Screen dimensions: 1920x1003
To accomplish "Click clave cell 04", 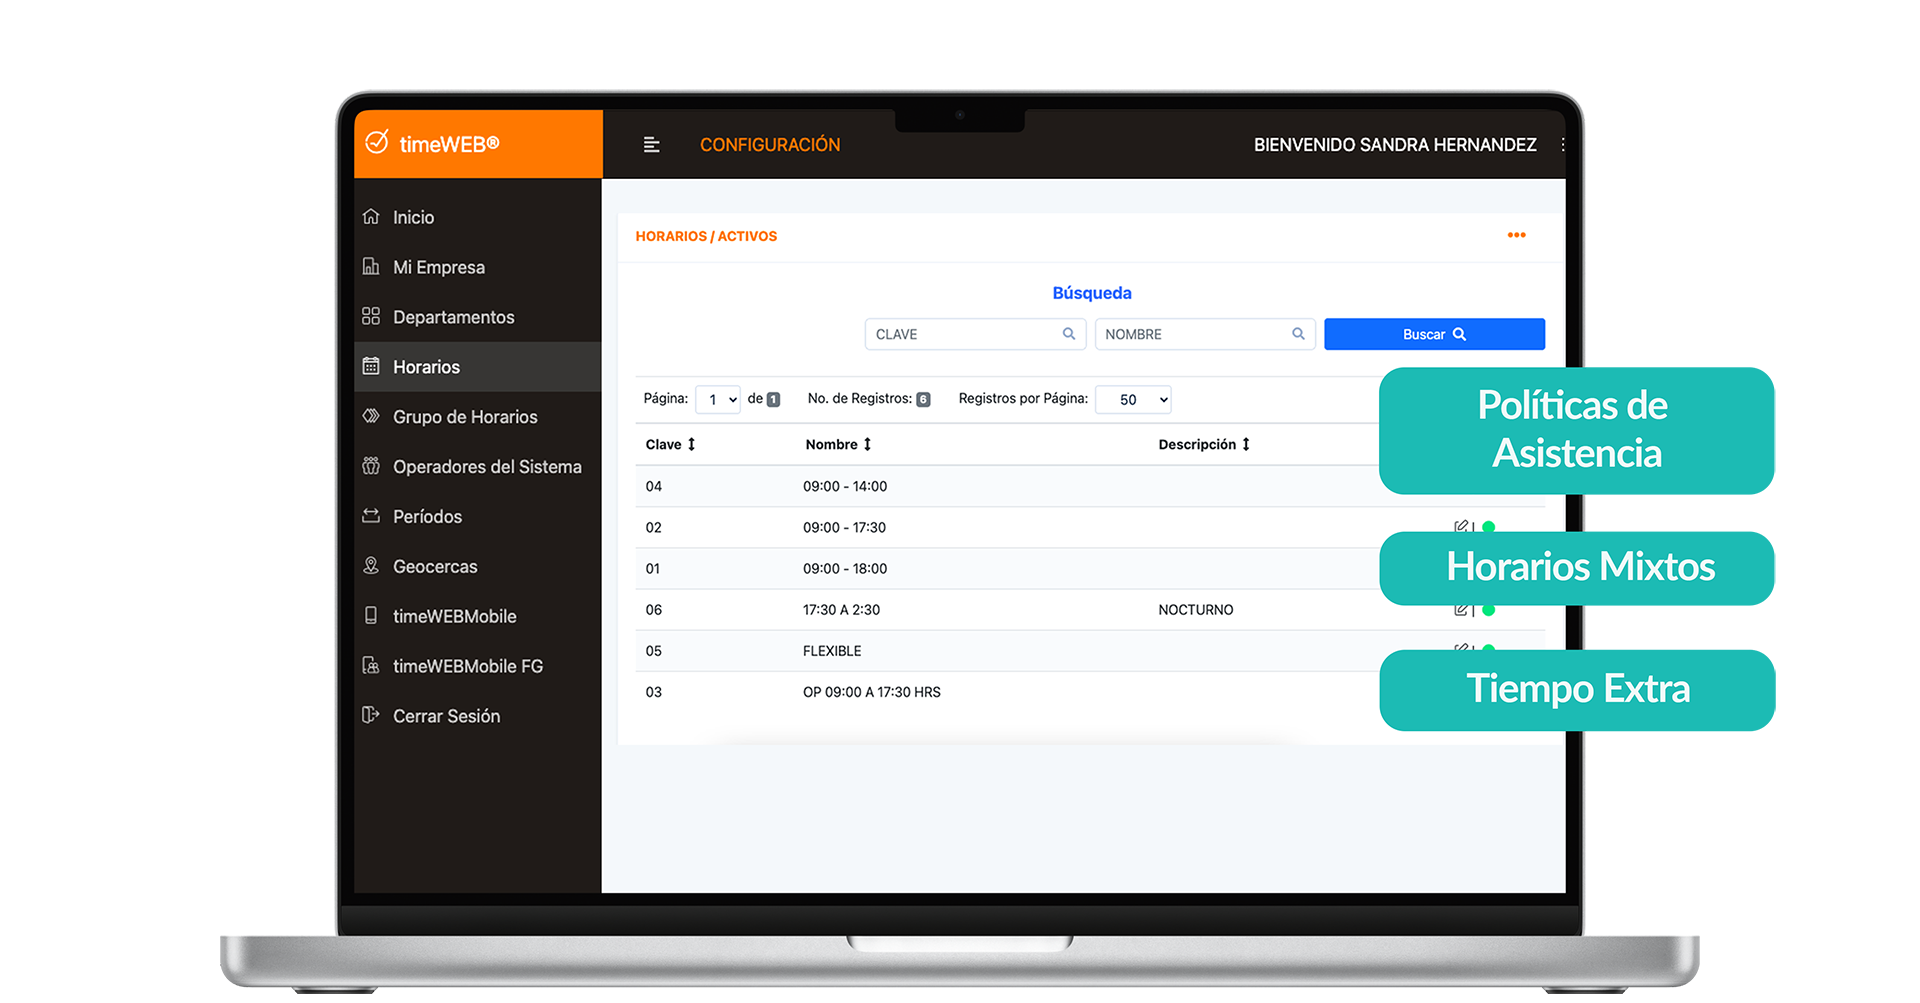I will pos(653,486).
